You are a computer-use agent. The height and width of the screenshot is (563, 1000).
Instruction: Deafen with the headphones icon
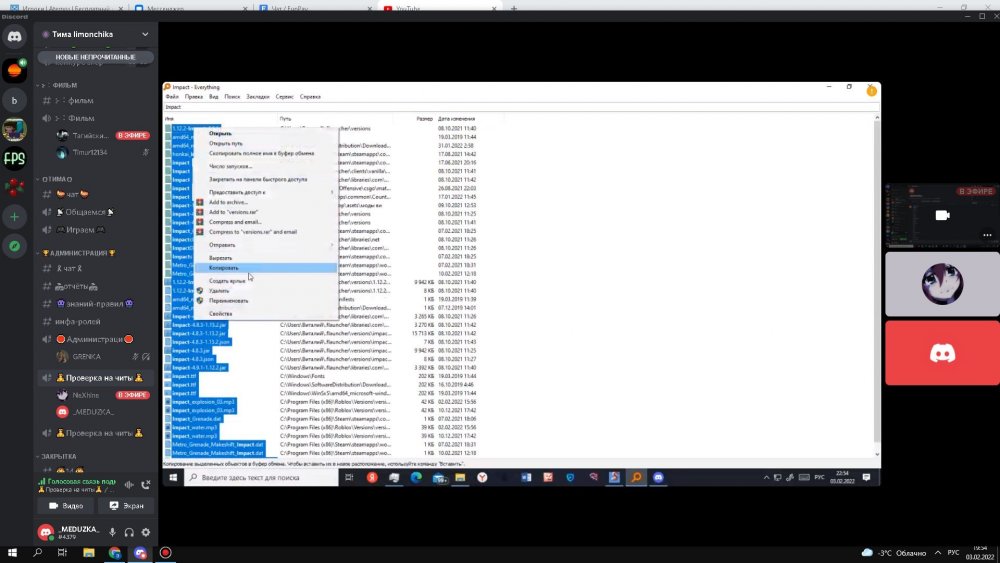click(129, 532)
